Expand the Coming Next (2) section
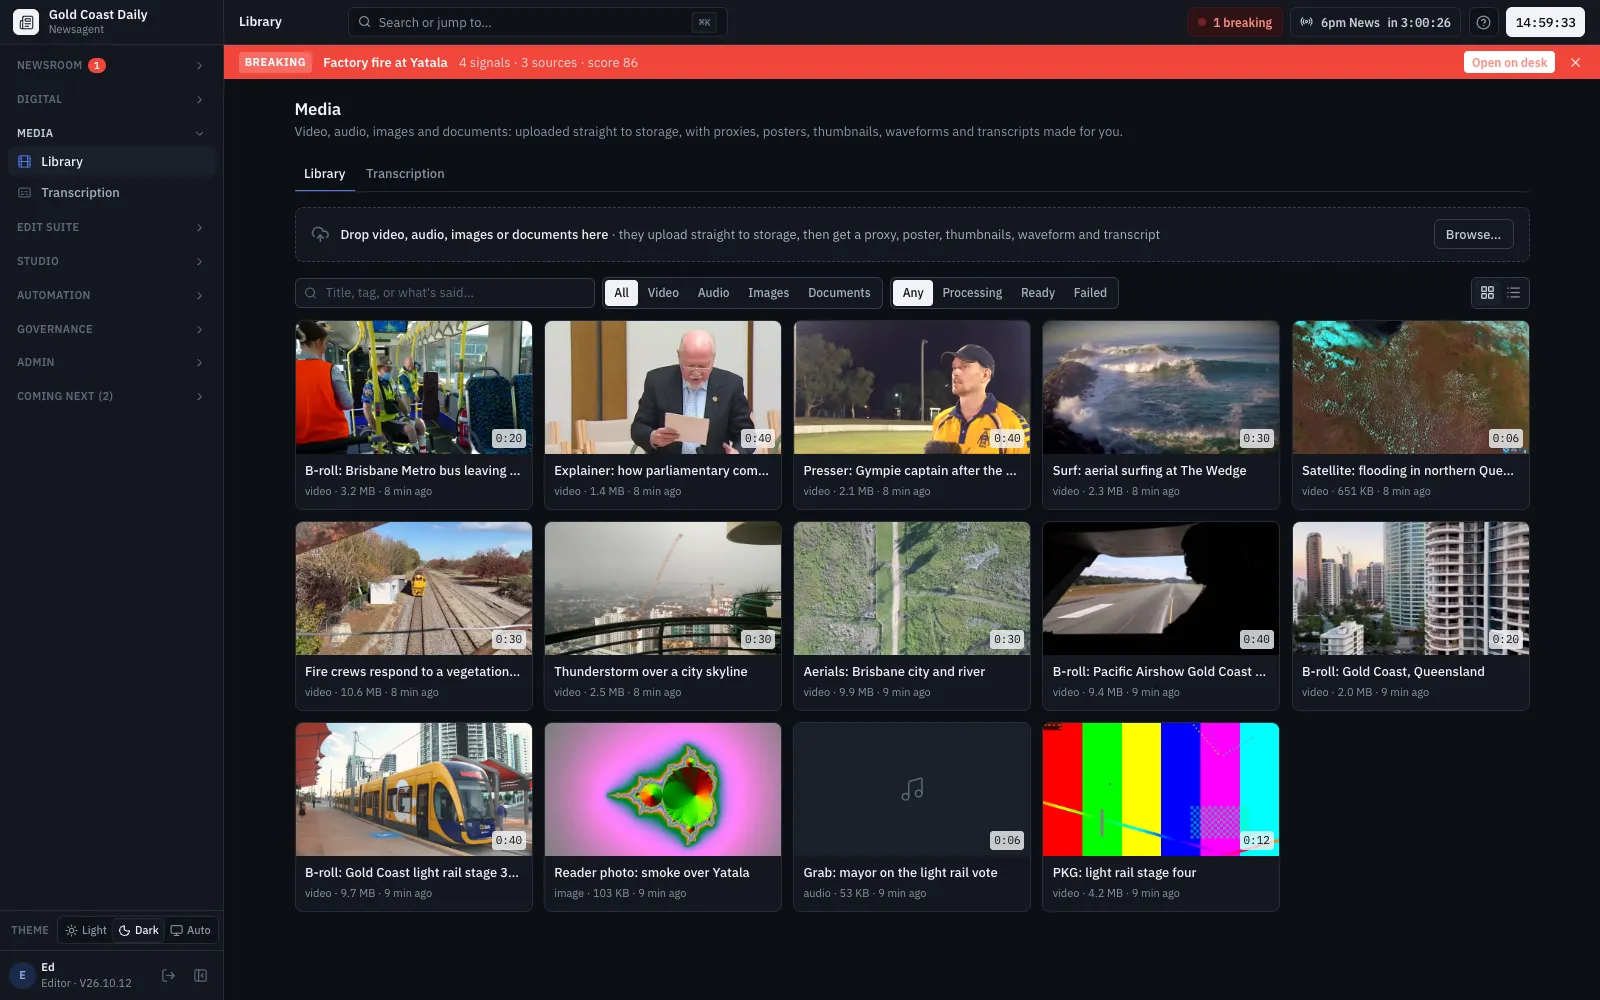Screen dimensions: 1600x1000 pyautogui.click(x=111, y=396)
